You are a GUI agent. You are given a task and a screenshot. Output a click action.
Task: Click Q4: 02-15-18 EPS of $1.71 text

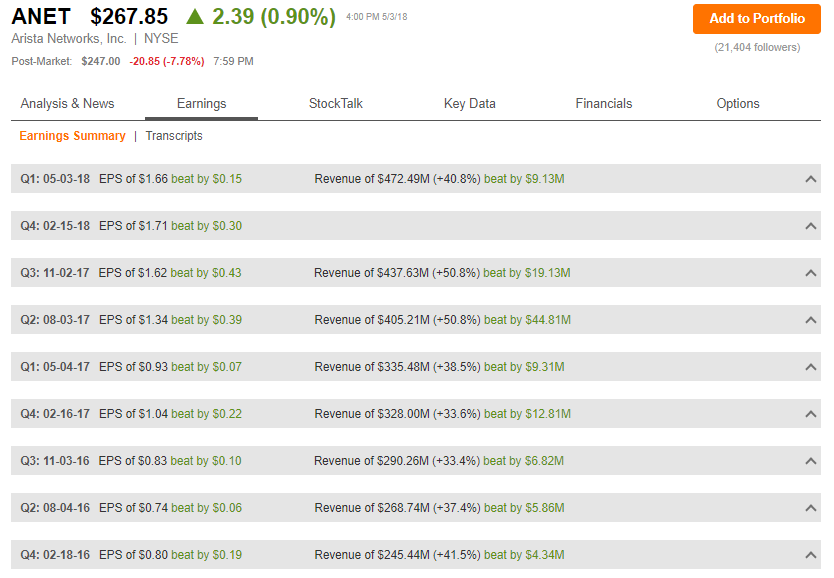pyautogui.click(x=94, y=226)
